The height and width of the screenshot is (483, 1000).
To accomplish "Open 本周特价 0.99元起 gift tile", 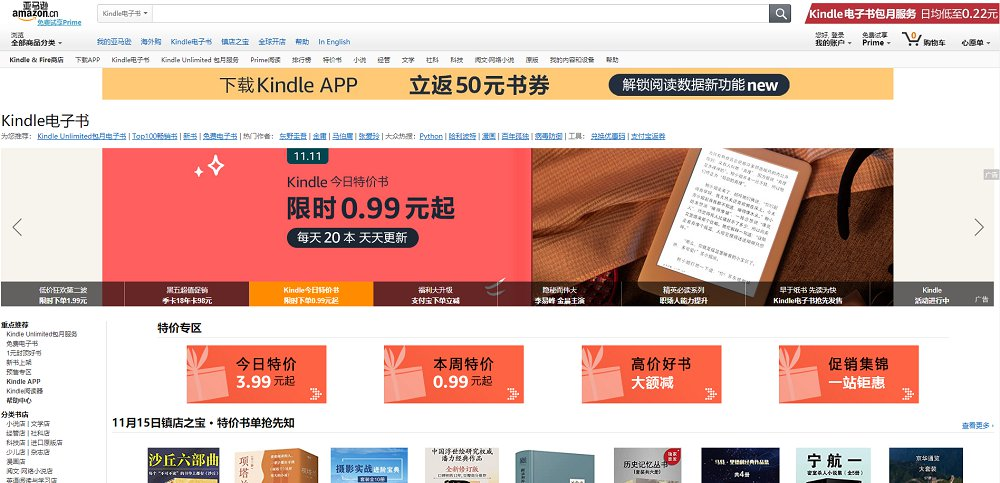I will click(453, 373).
